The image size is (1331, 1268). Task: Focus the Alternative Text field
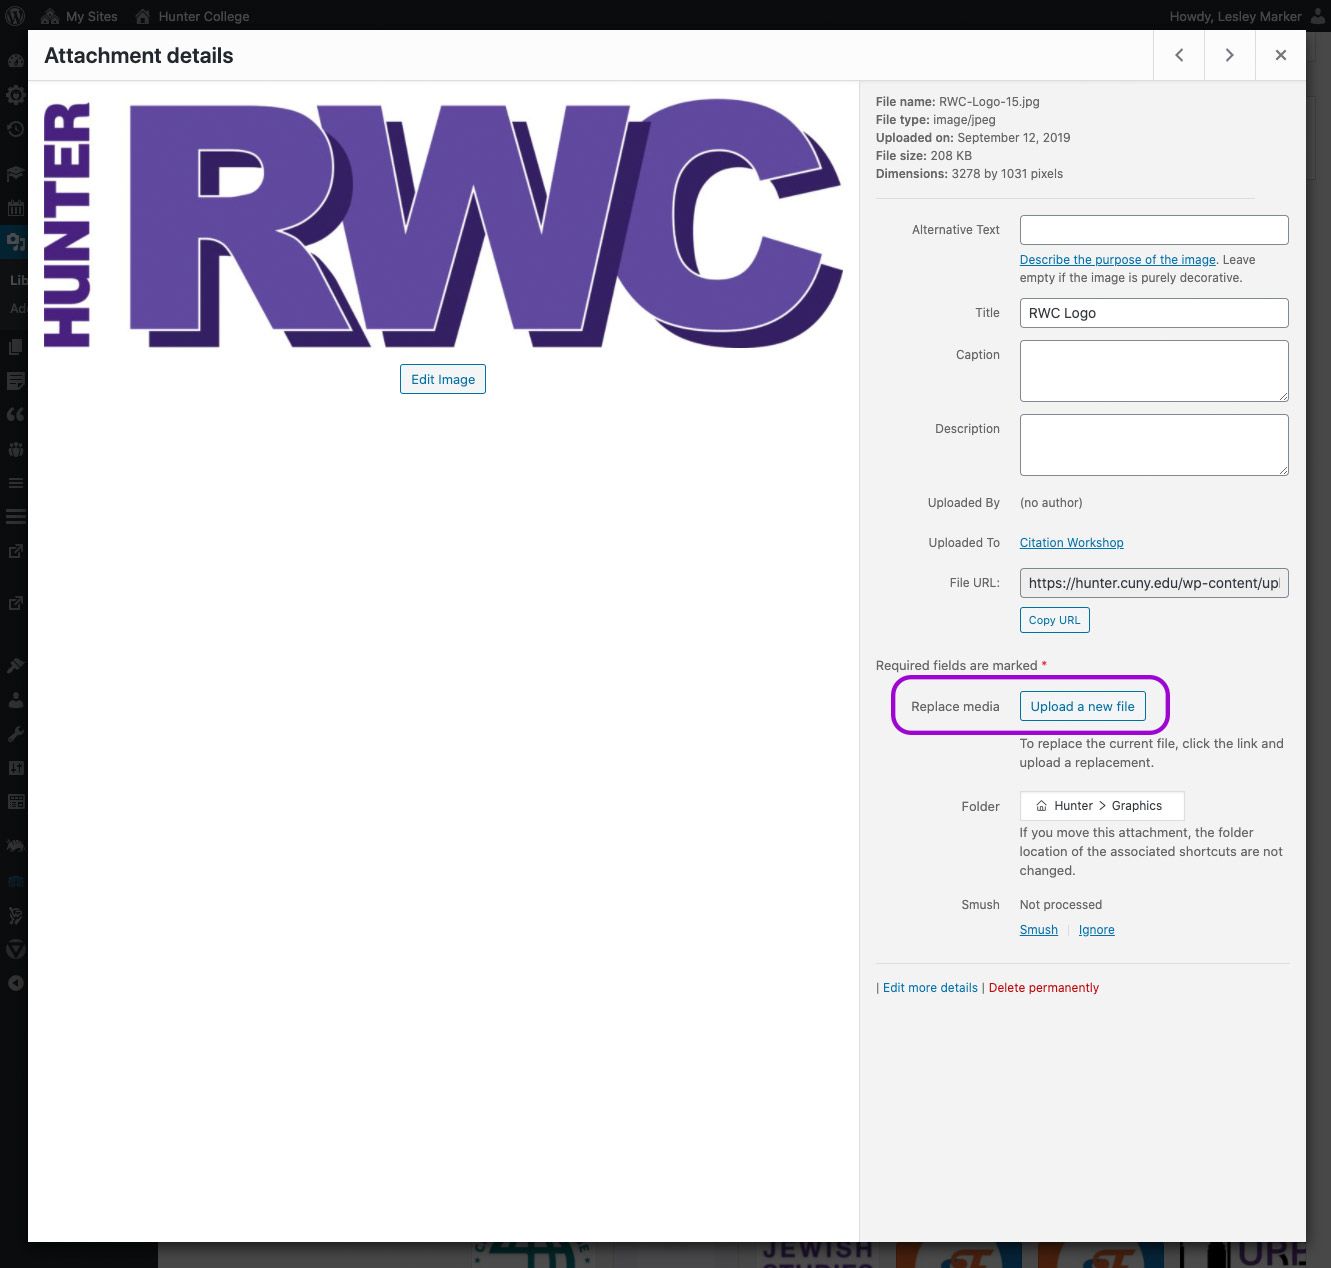click(x=1154, y=230)
